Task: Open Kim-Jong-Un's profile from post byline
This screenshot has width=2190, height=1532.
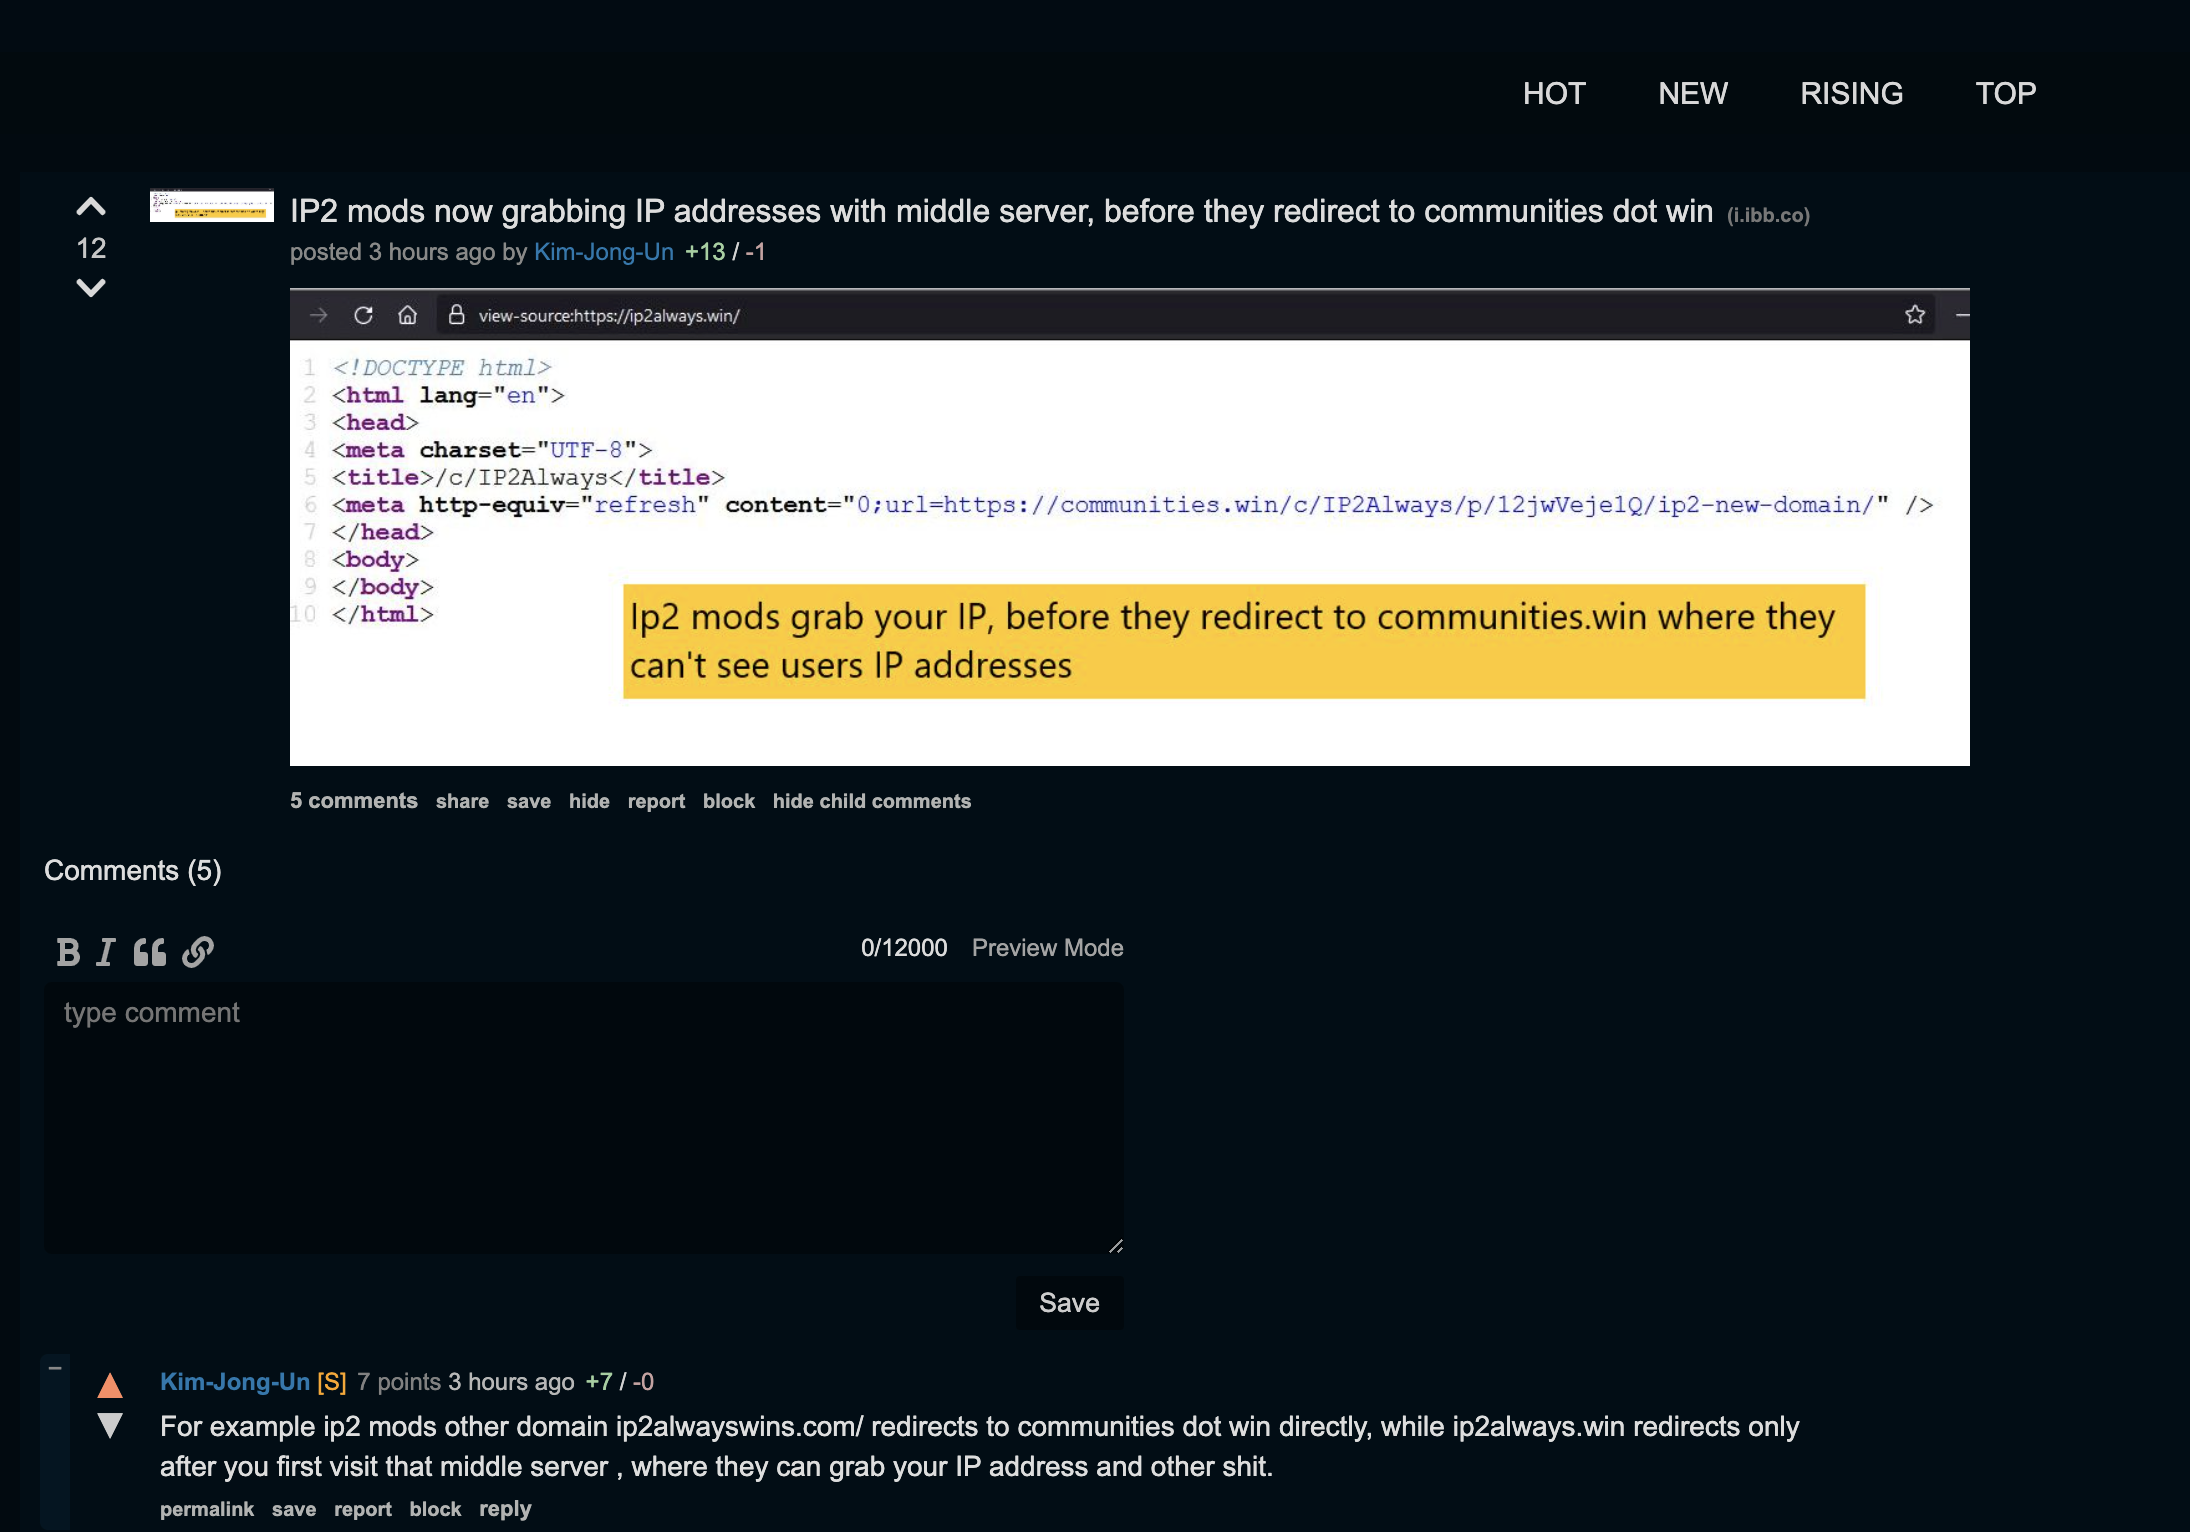Action: click(x=603, y=252)
